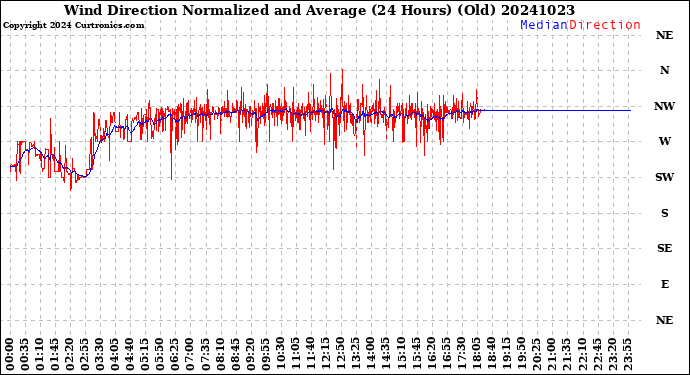Click the '01:45' time axis label
Screen dimensions: 690x375
[55, 354]
